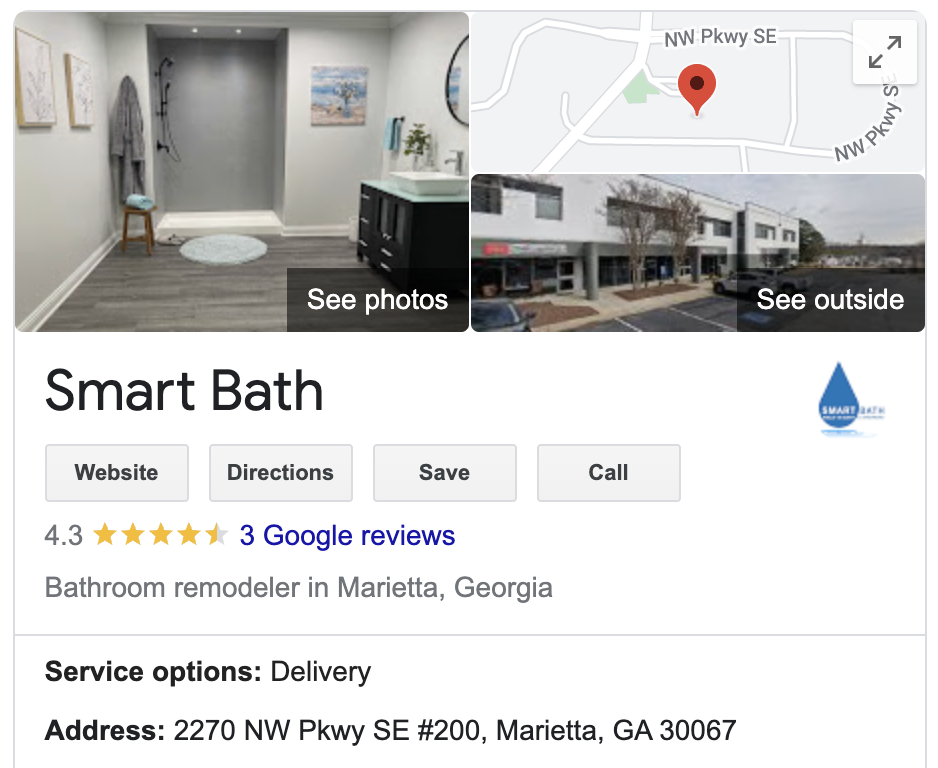Viewport: 938px width, 768px height.
Task: Get Directions to Smart Bath
Action: pos(281,473)
